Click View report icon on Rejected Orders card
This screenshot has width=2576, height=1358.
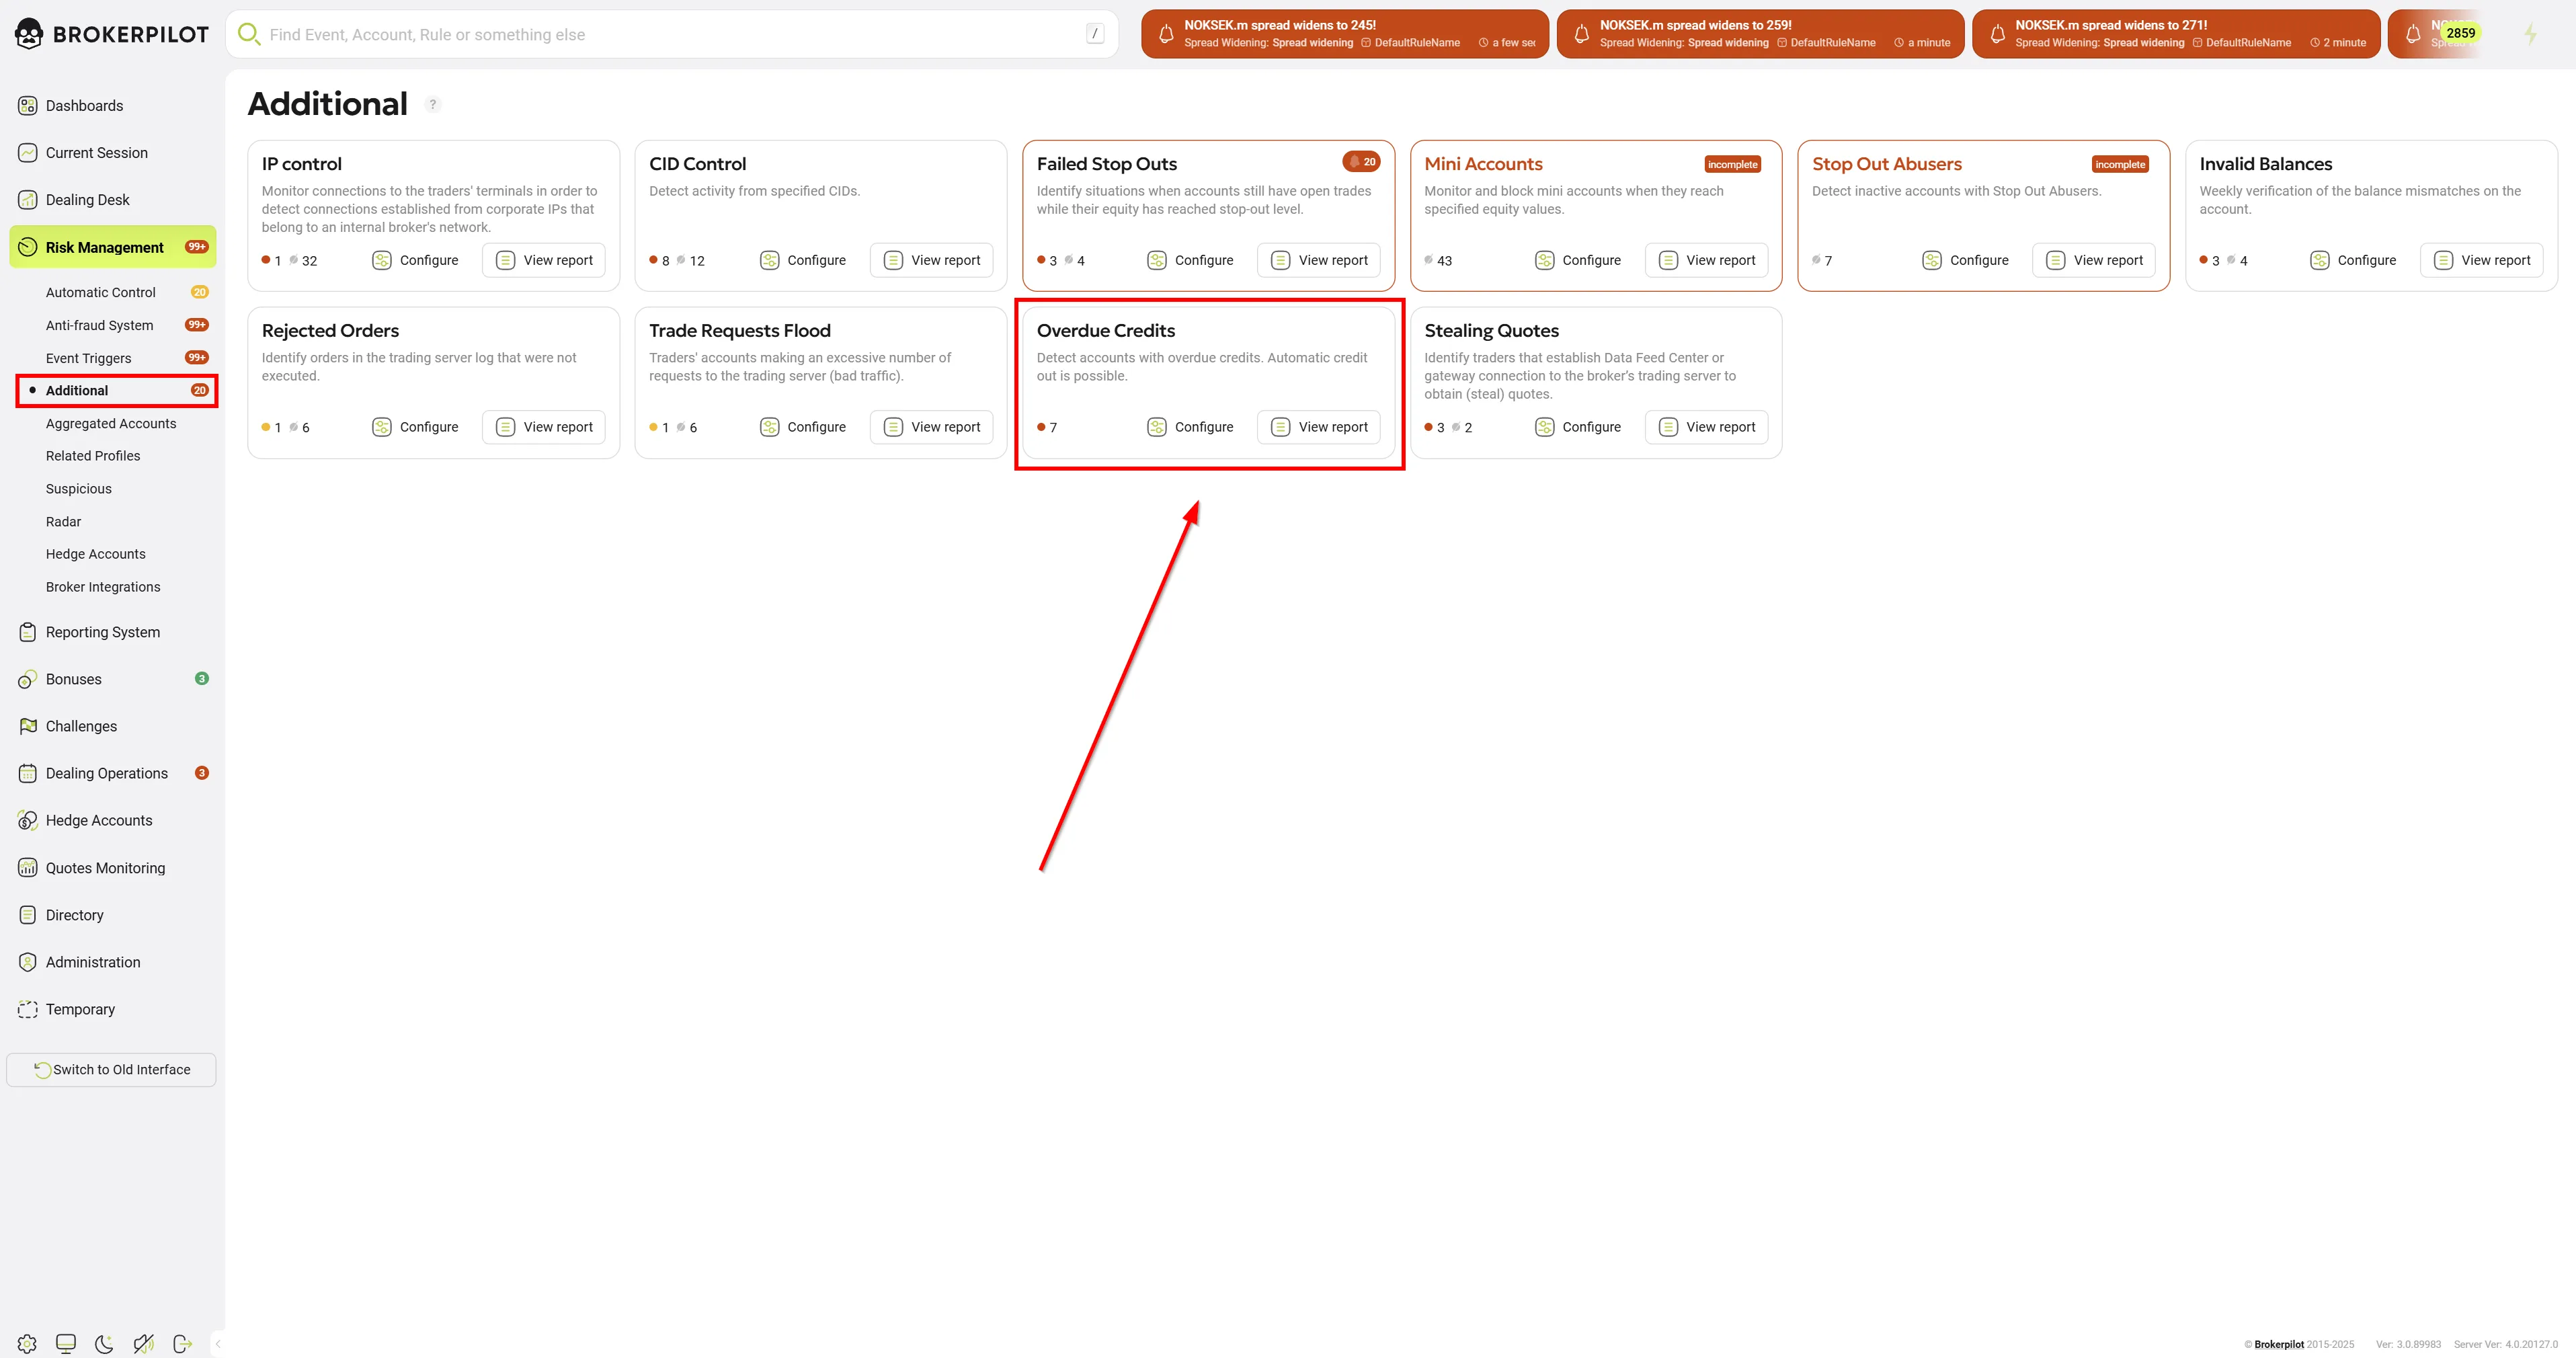click(506, 427)
